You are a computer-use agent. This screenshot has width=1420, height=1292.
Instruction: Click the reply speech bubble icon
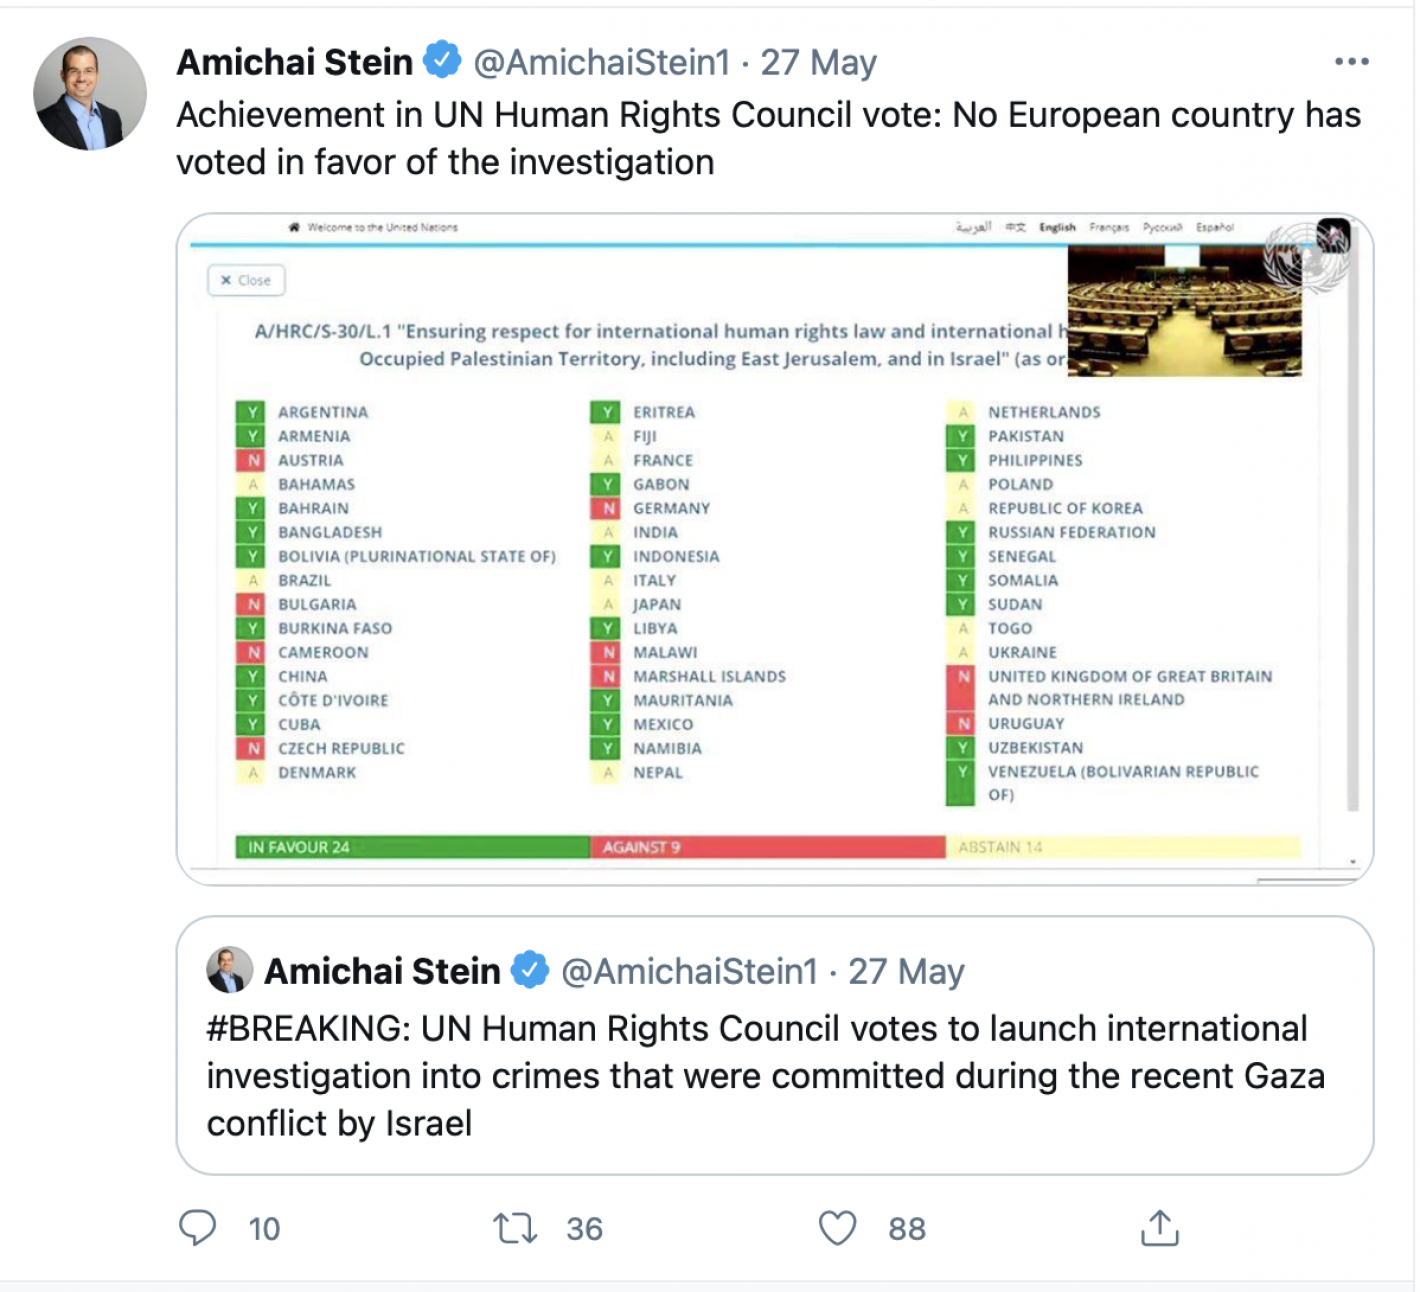[197, 1227]
